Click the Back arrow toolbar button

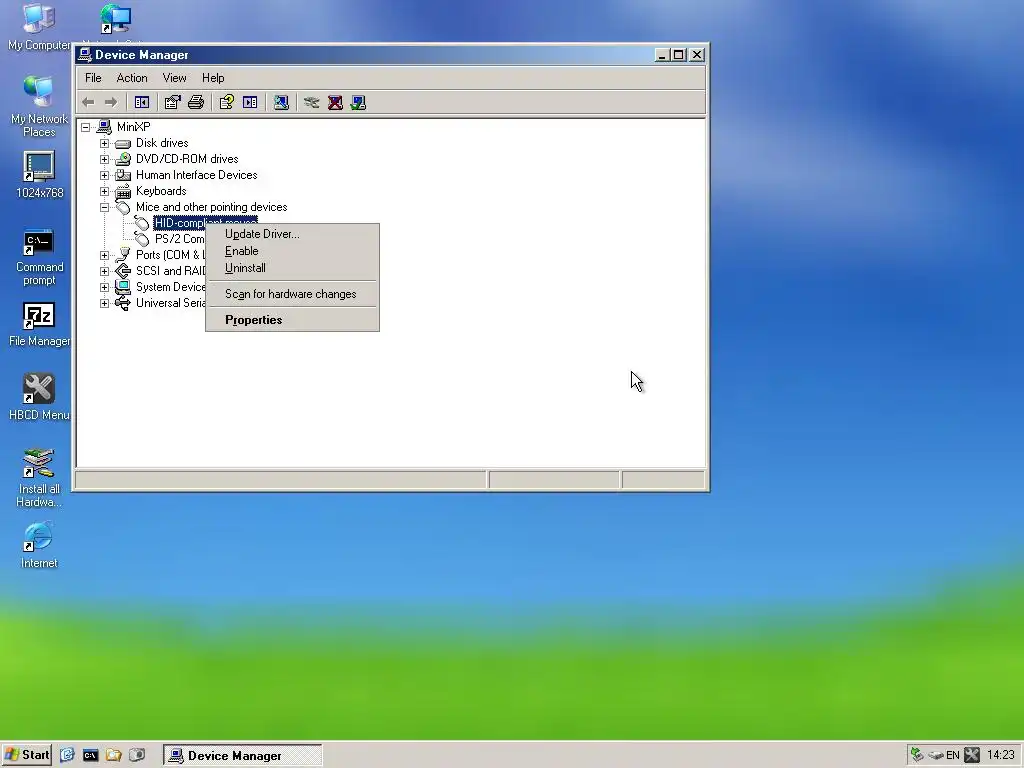tap(89, 103)
